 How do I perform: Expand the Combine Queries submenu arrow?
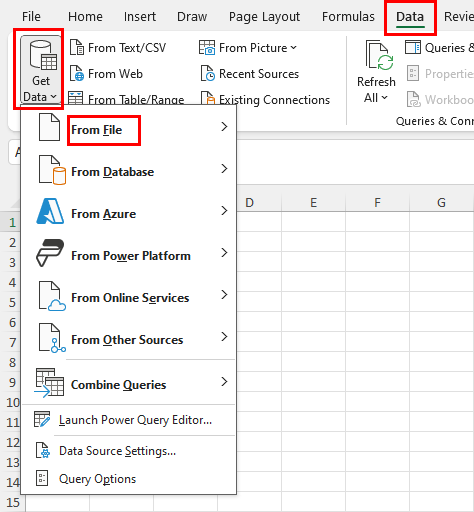pos(224,382)
